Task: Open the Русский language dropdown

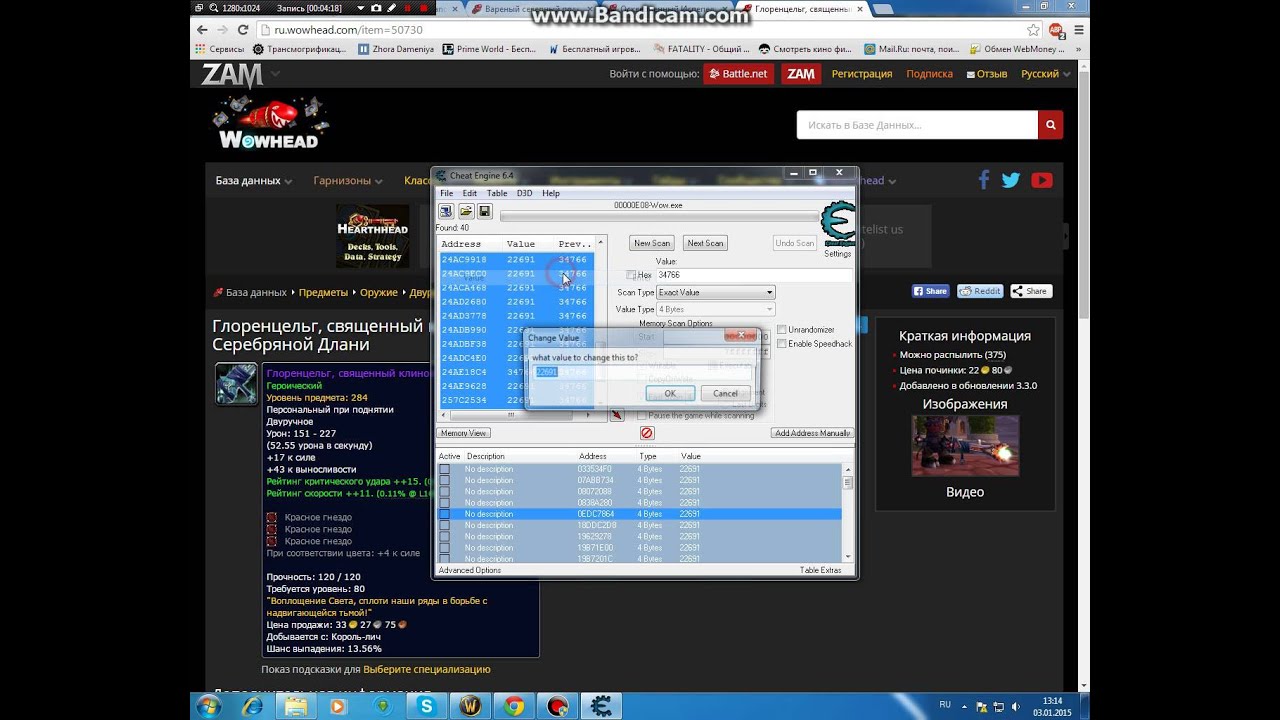Action: [1046, 74]
